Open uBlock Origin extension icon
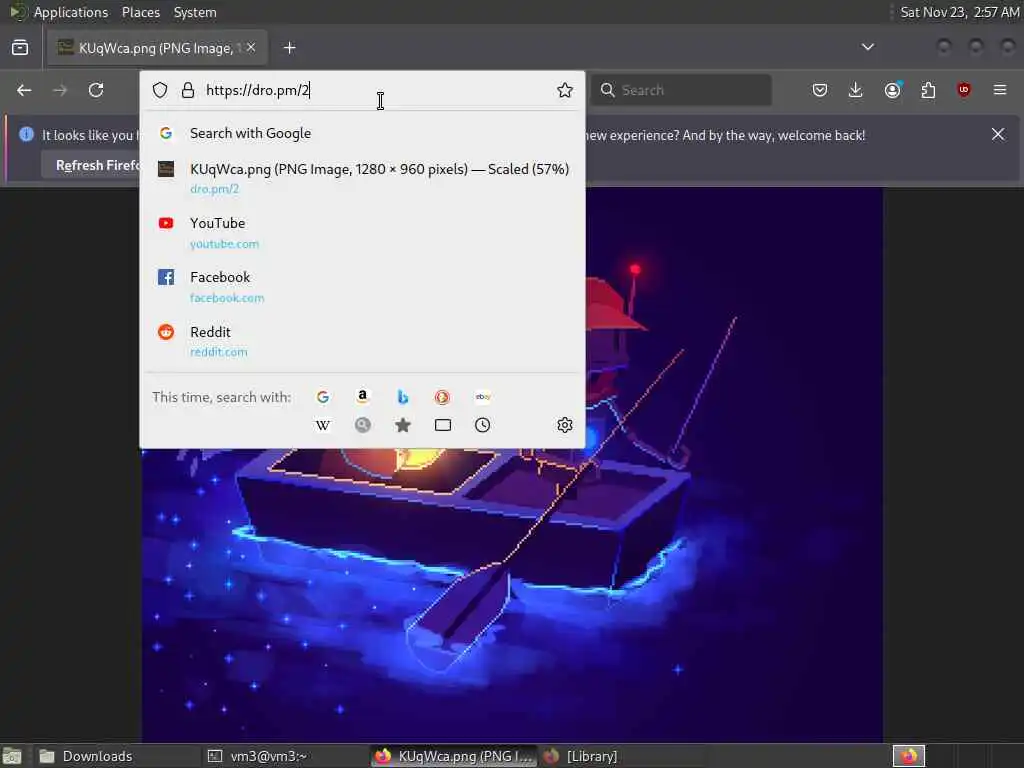Viewport: 1024px width, 768px height. (x=964, y=89)
